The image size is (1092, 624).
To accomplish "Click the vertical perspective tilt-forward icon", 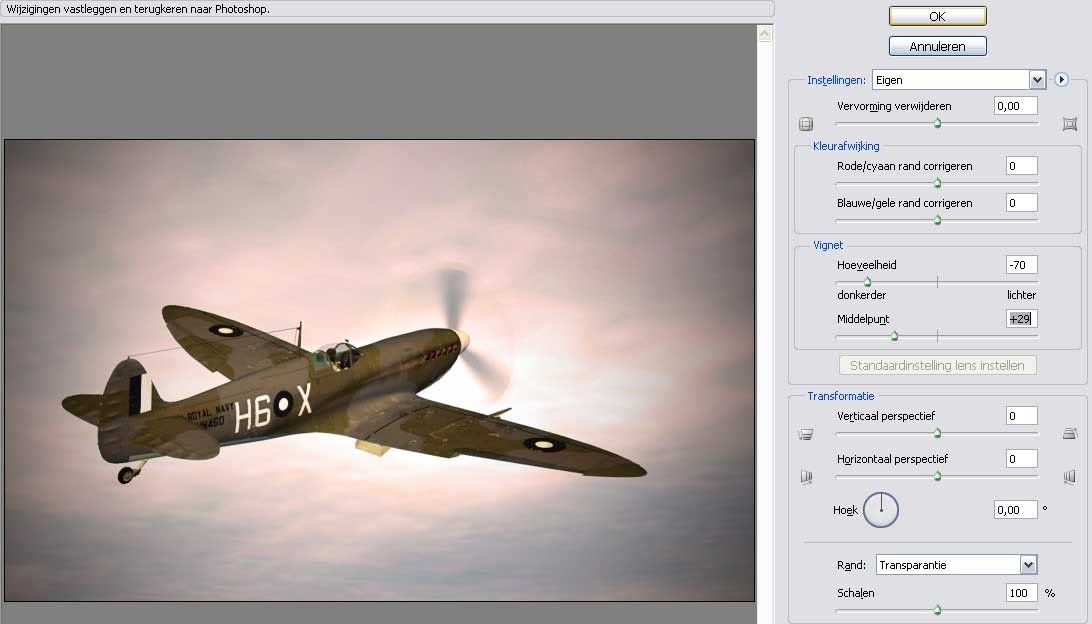I will [1070, 433].
